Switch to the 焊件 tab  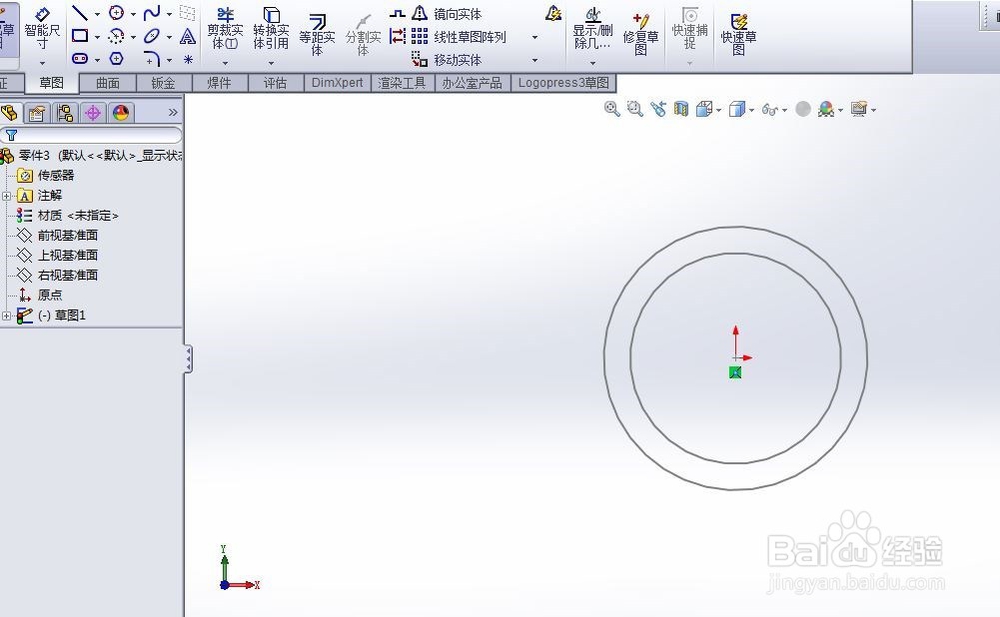(x=219, y=83)
